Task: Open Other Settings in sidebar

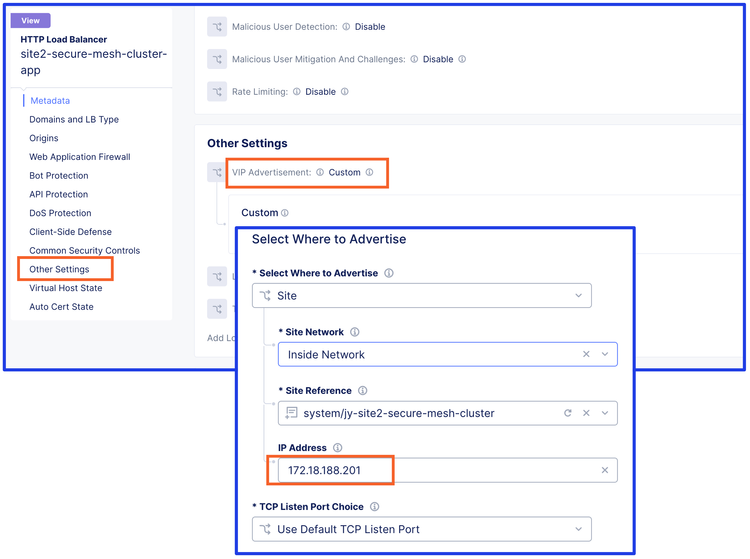Action: pyautogui.click(x=59, y=269)
